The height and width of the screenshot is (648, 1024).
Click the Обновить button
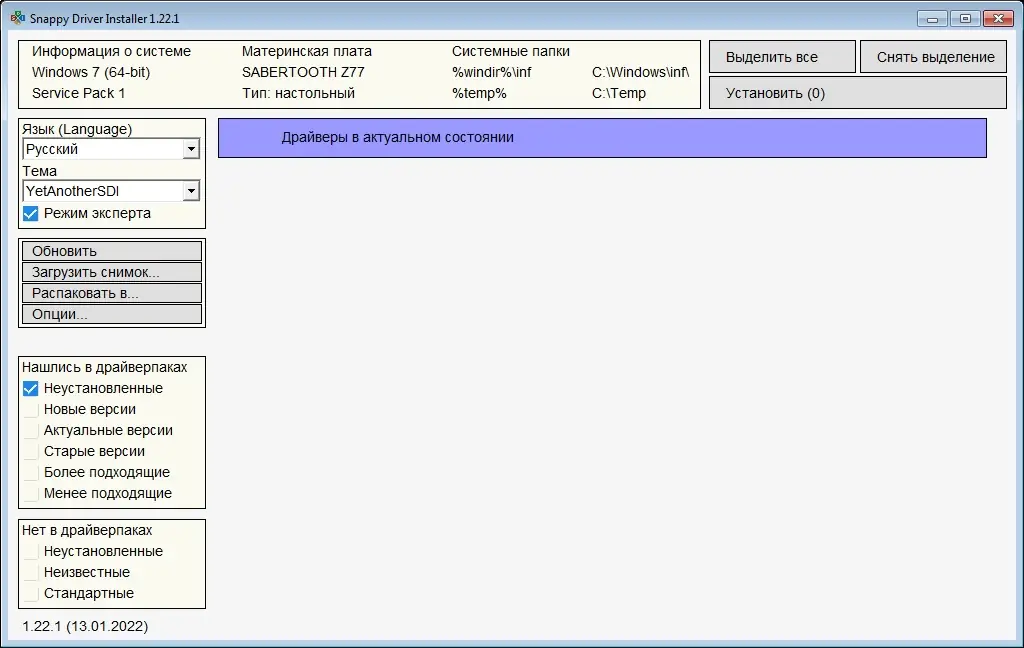click(111, 250)
